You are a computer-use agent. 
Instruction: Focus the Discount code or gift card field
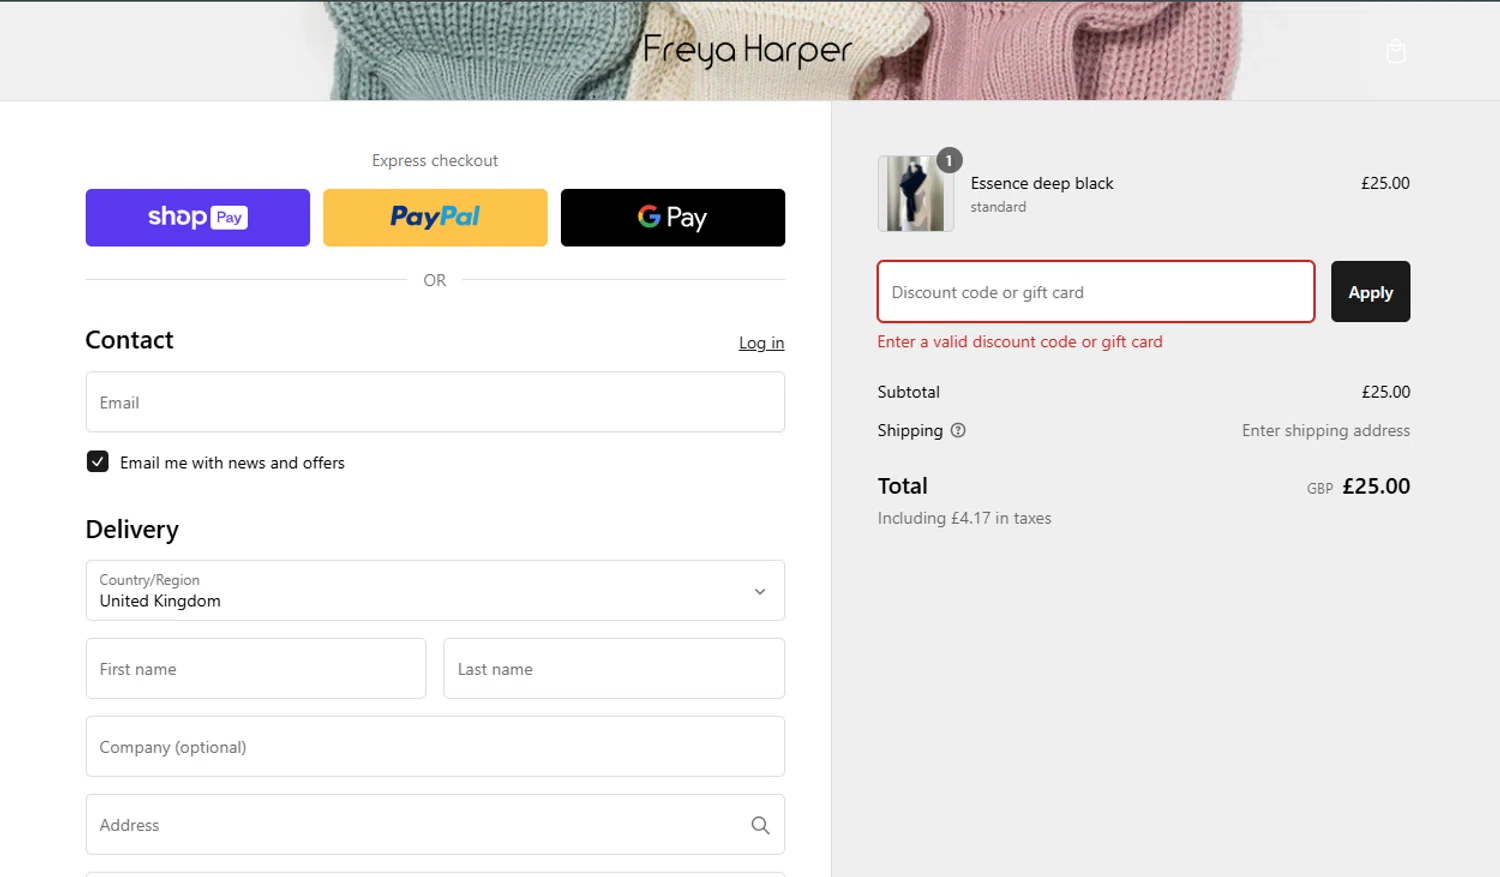[1096, 292]
